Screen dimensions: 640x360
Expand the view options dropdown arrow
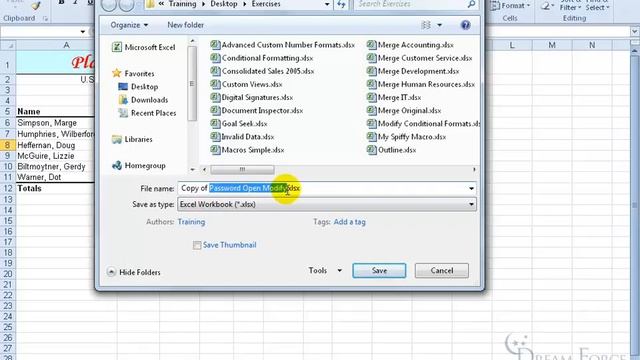[x=440, y=25]
